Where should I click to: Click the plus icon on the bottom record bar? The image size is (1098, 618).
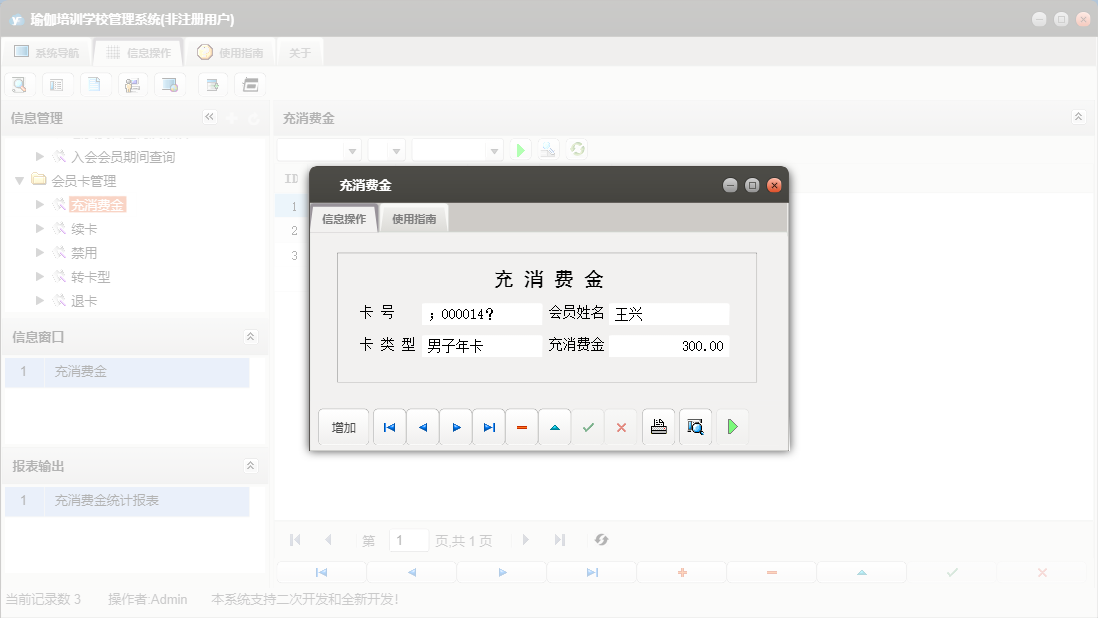(681, 571)
